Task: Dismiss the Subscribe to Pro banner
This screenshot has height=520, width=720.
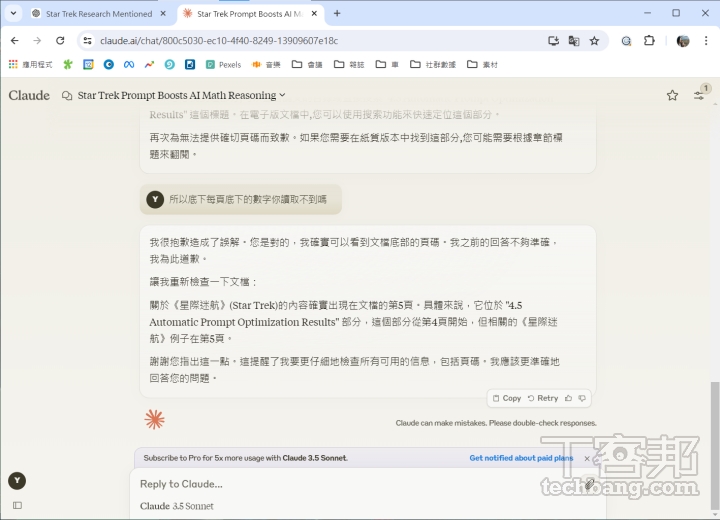Action: [x=587, y=458]
